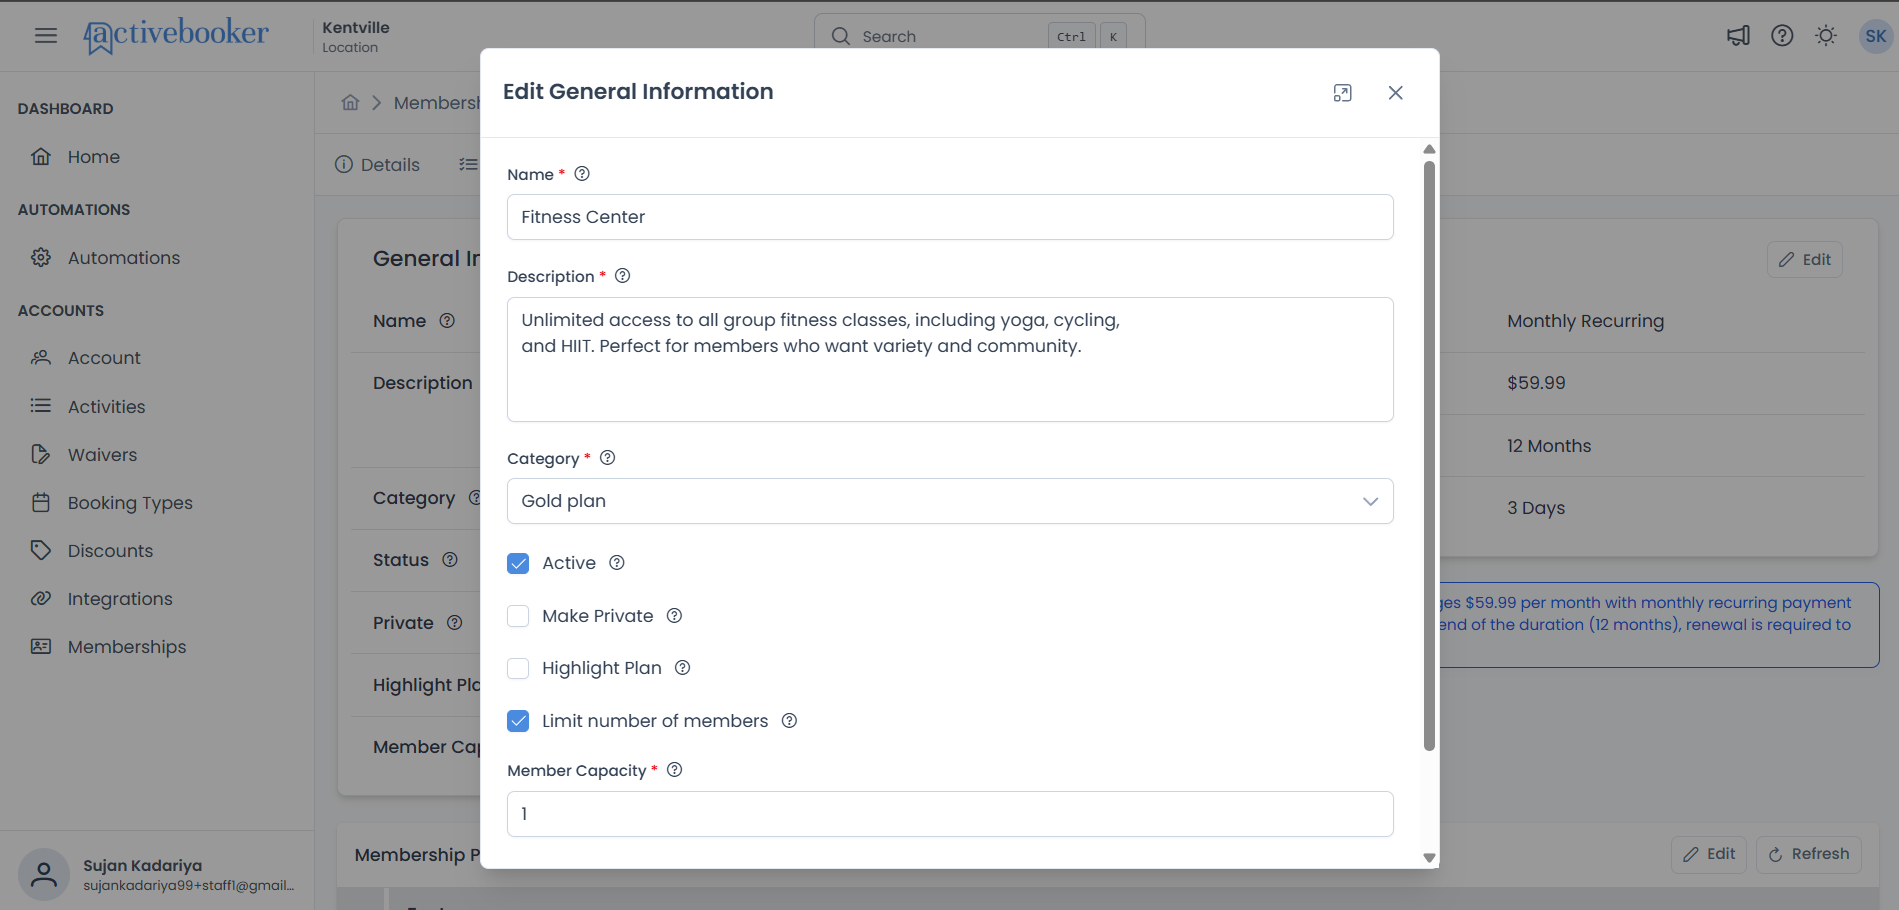This screenshot has width=1899, height=910.
Task: Show help for Limit number of members
Action: 789,721
